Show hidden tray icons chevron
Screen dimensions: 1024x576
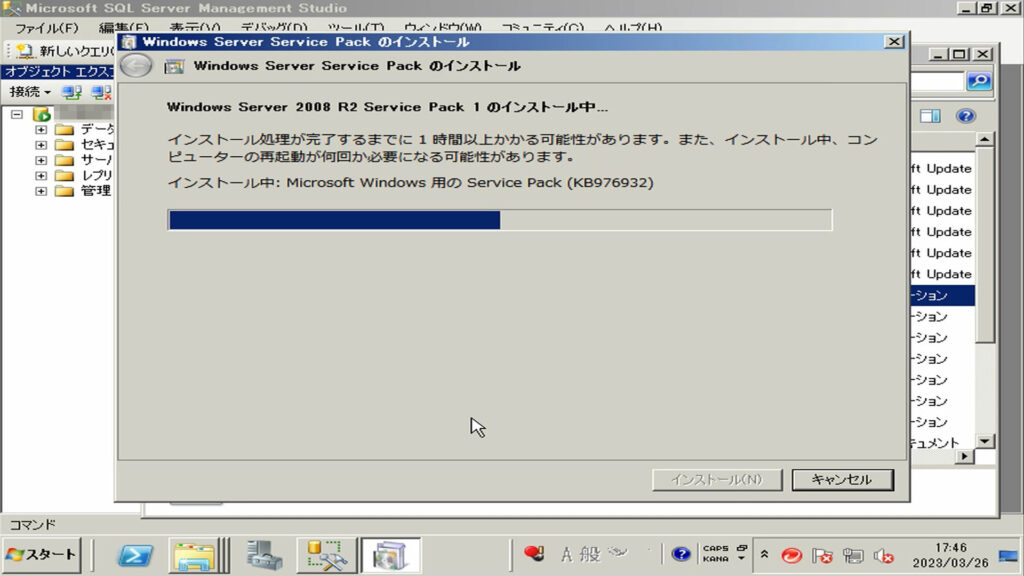click(765, 555)
